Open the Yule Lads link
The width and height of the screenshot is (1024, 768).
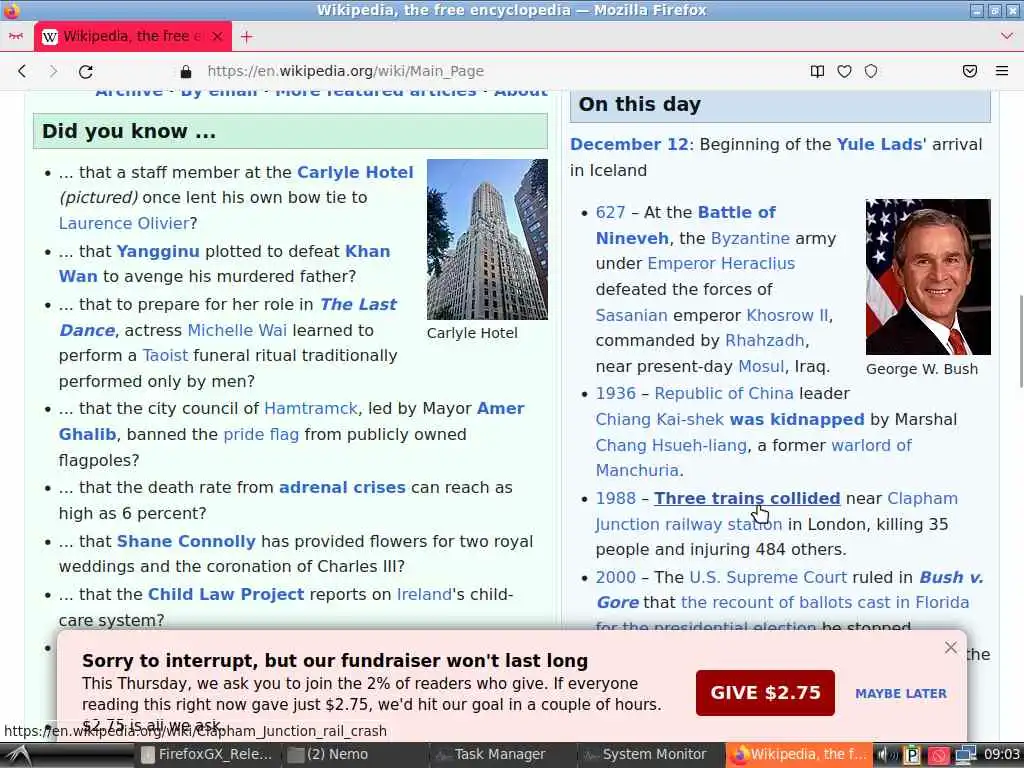pos(879,144)
